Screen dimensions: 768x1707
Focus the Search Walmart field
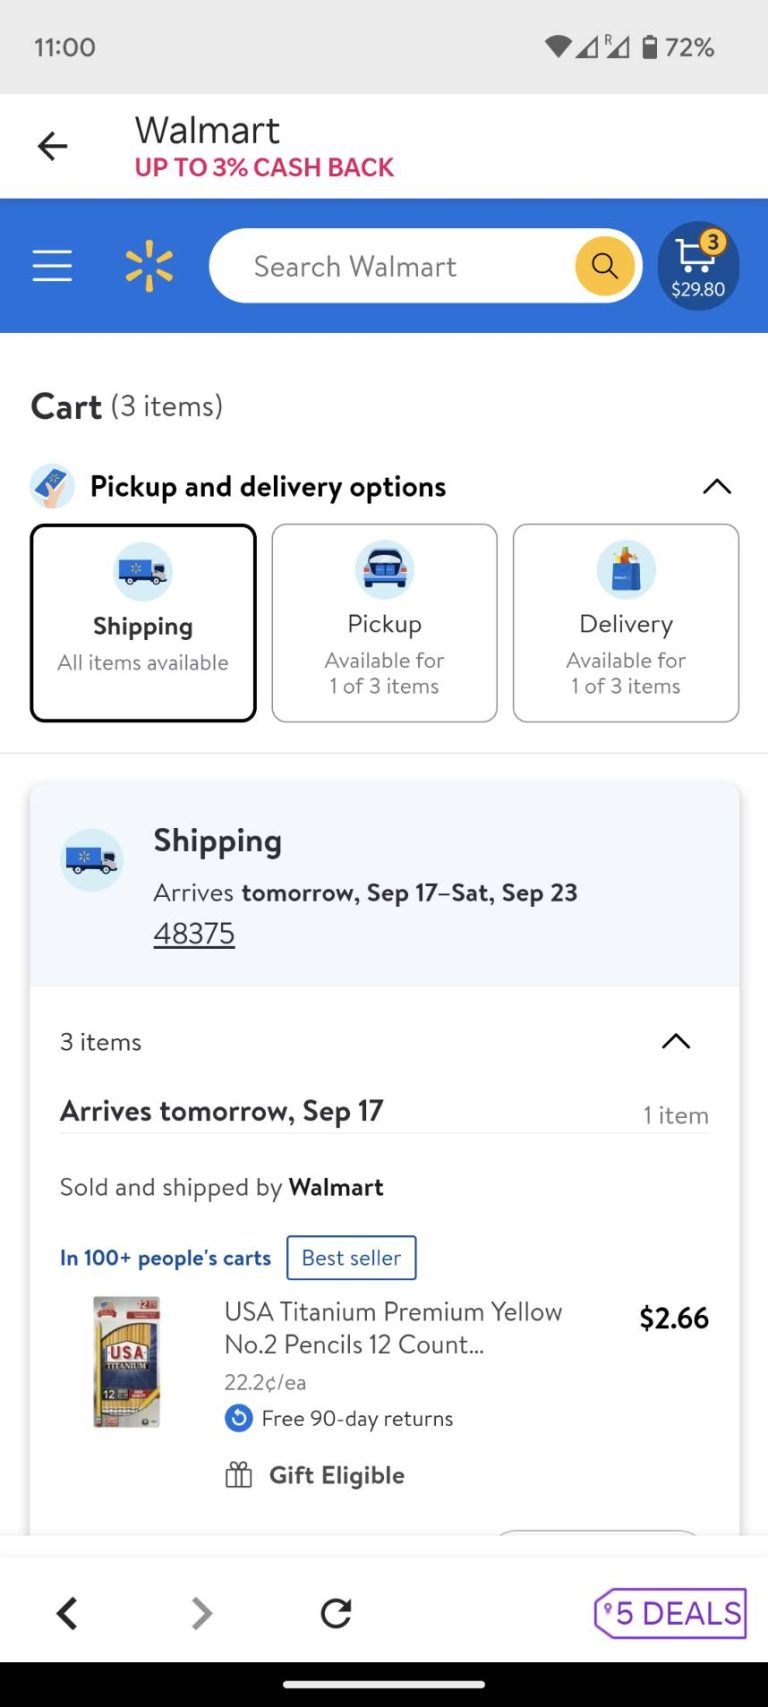coord(400,266)
